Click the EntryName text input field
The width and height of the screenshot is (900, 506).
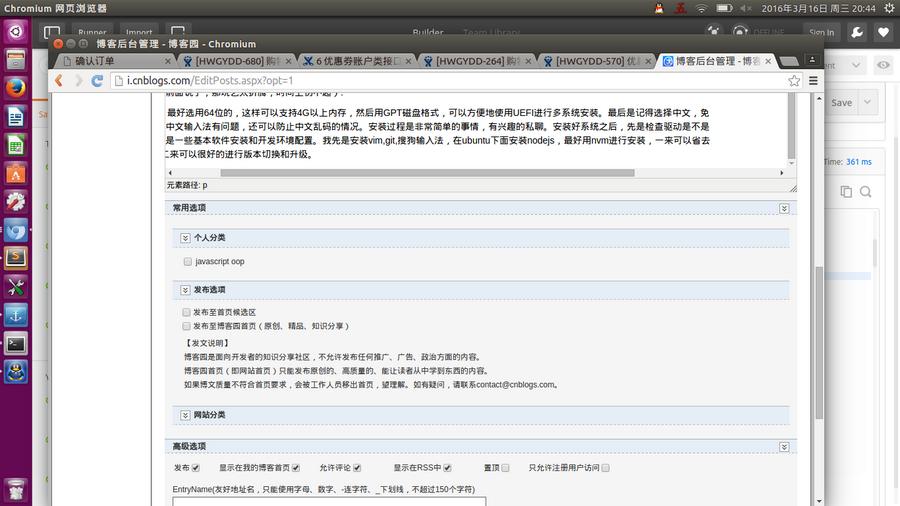(x=329, y=501)
